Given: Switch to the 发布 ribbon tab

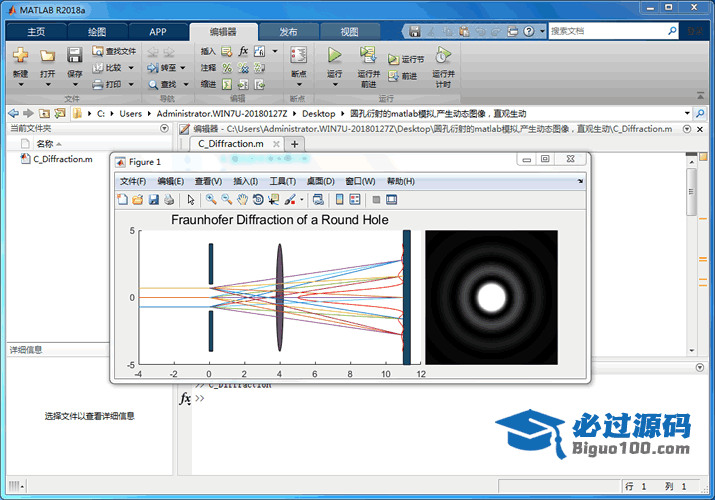Looking at the screenshot, I should click(288, 31).
